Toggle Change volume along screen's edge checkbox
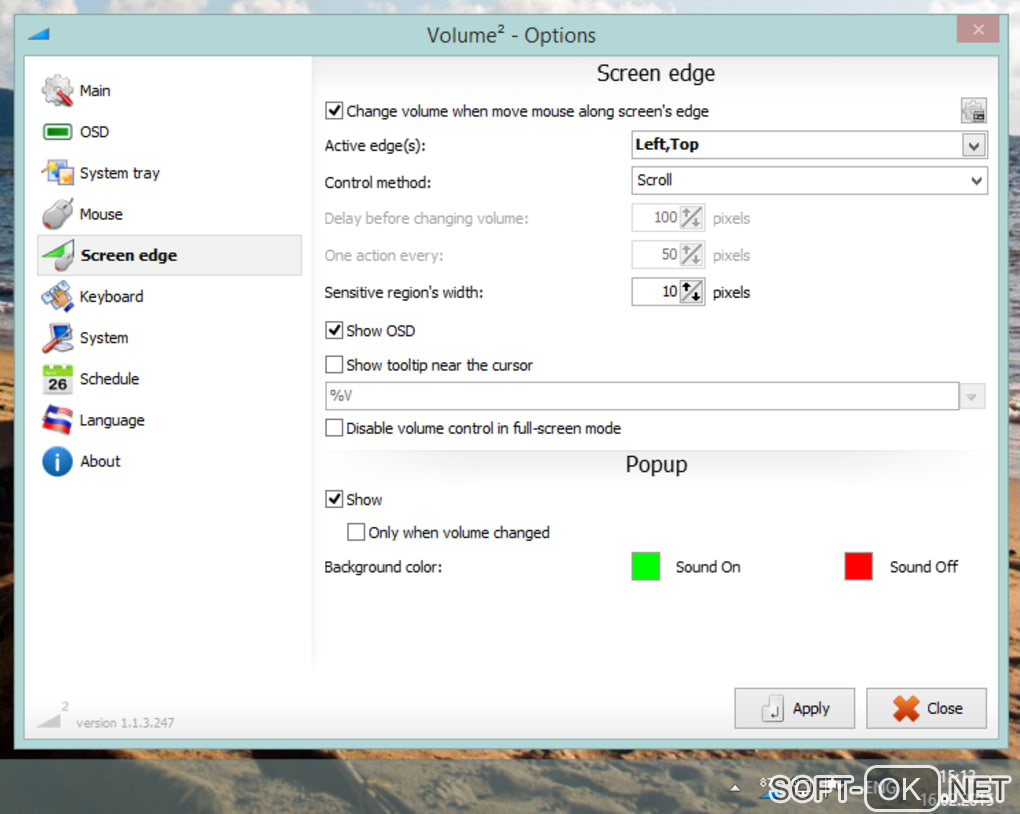Viewport: 1020px width, 814px height. [x=334, y=111]
